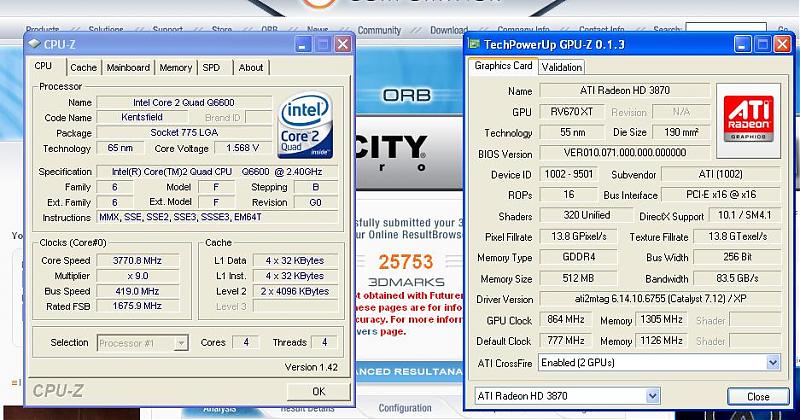Switch to the Cache tab in CPU-Z
Viewport: 800px width, 420px height.
[x=83, y=67]
